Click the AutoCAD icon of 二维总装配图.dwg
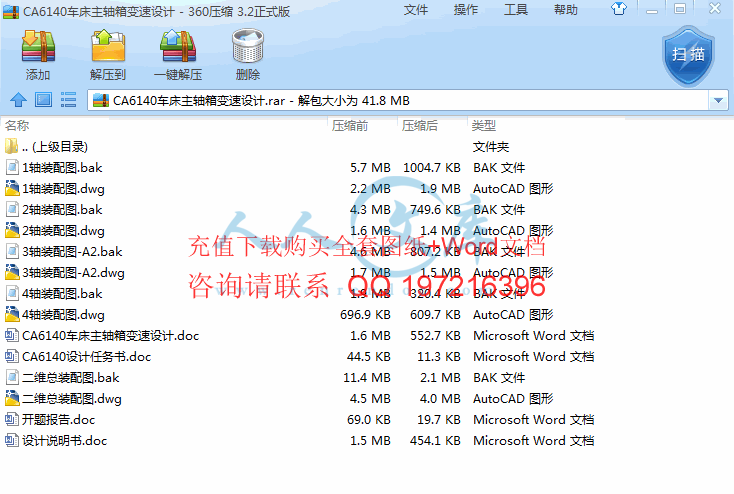The width and height of the screenshot is (734, 494). coord(12,398)
